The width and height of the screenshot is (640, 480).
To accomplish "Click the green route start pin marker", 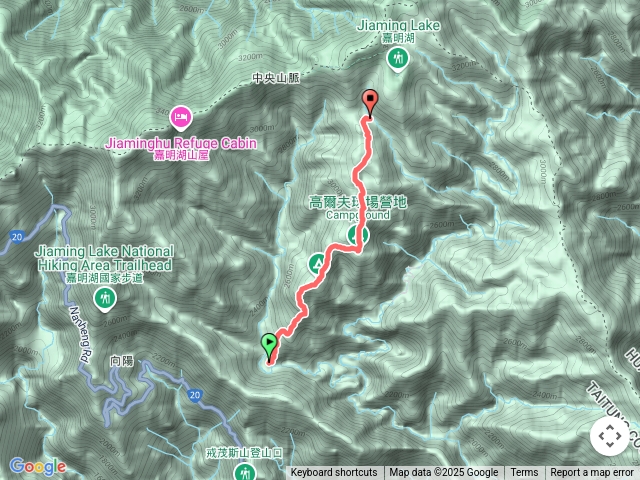I will 269,346.
